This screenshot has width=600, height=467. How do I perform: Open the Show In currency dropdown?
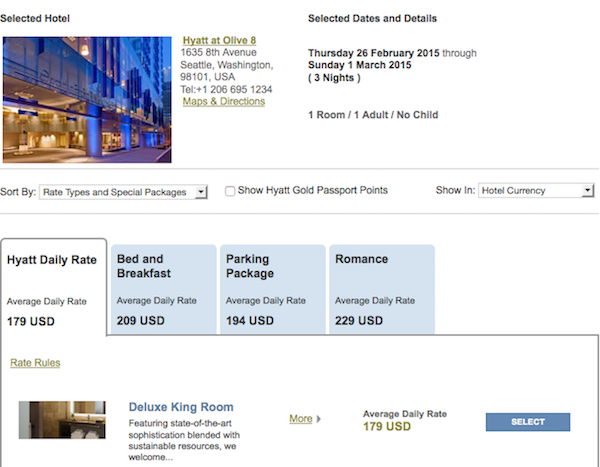(x=536, y=191)
